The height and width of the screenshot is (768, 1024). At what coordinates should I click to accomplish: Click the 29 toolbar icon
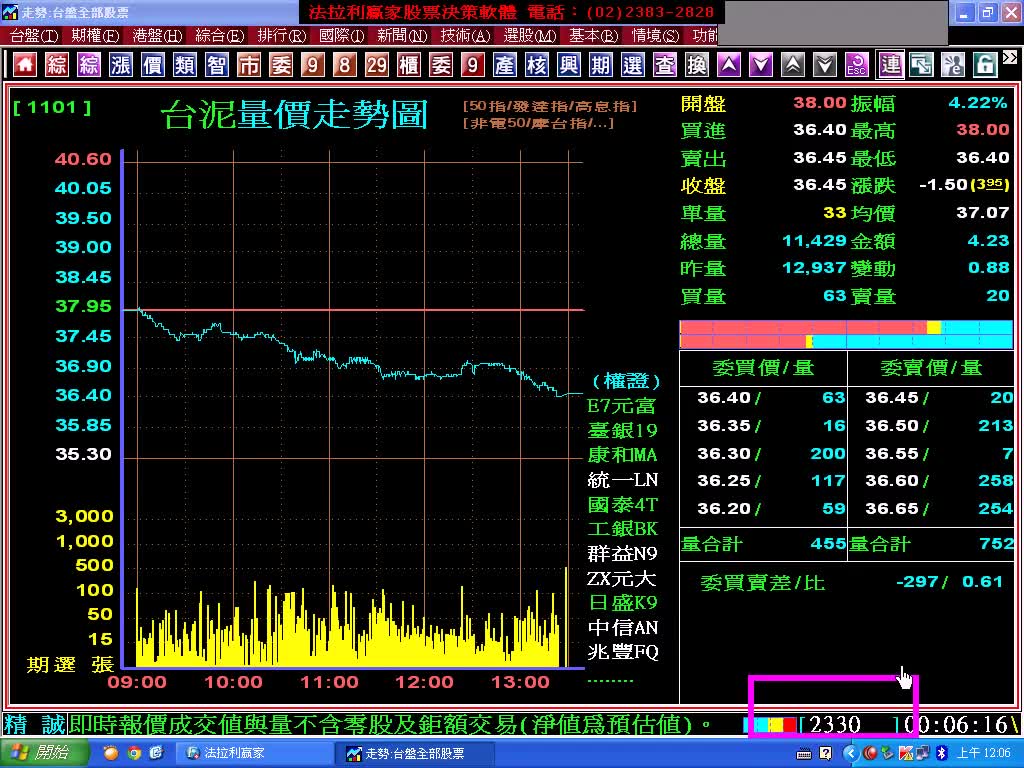tap(377, 65)
